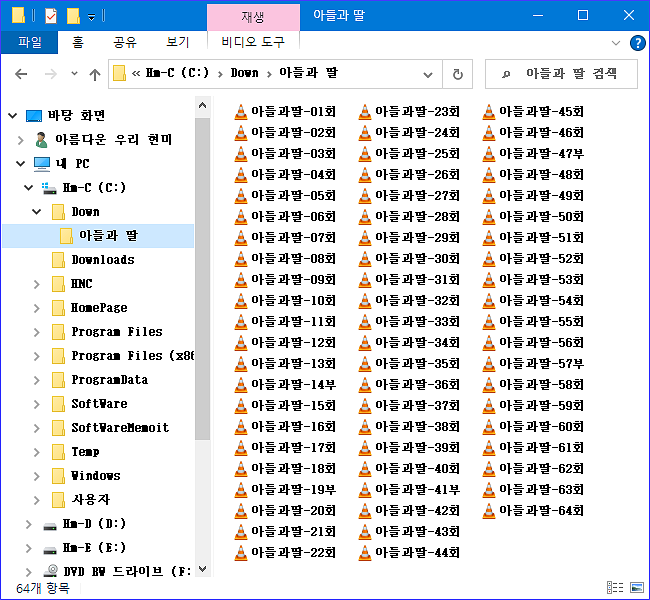The image size is (650, 600).
Task: Select the VLC icon of 아들과딸-14부
Action: [x=241, y=385]
